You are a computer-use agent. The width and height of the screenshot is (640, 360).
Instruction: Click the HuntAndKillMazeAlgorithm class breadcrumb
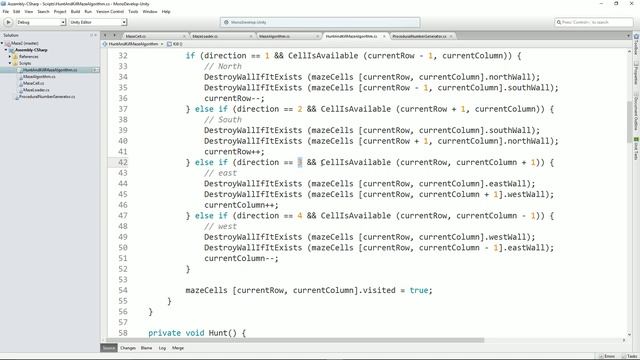133,44
